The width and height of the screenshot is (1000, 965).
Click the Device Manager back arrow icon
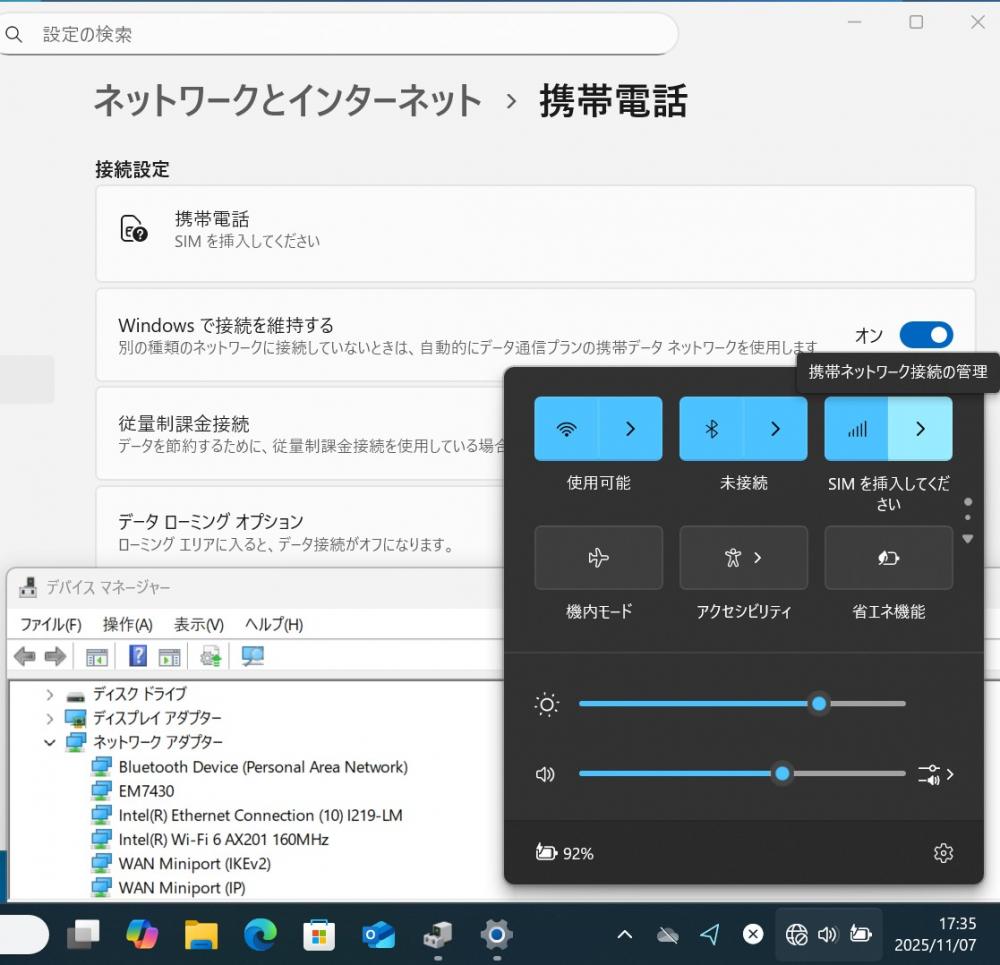pyautogui.click(x=24, y=657)
